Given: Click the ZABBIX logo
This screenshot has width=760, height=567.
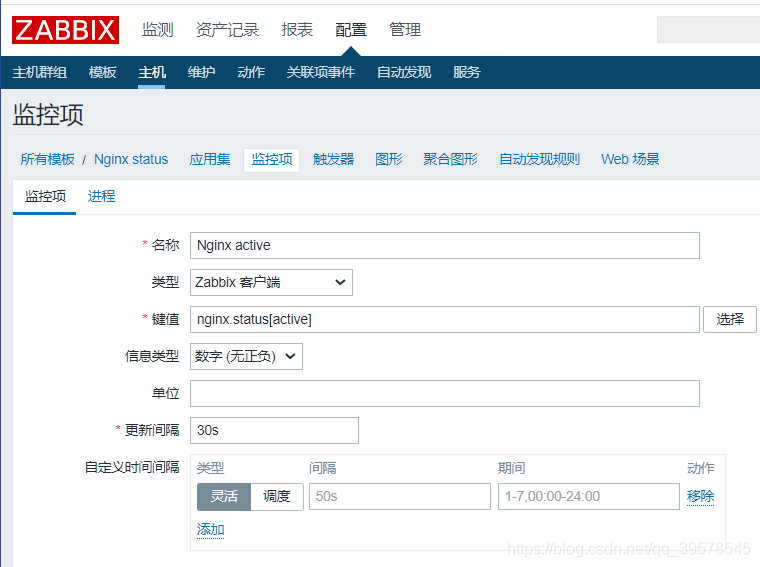Looking at the screenshot, I should click(x=65, y=30).
